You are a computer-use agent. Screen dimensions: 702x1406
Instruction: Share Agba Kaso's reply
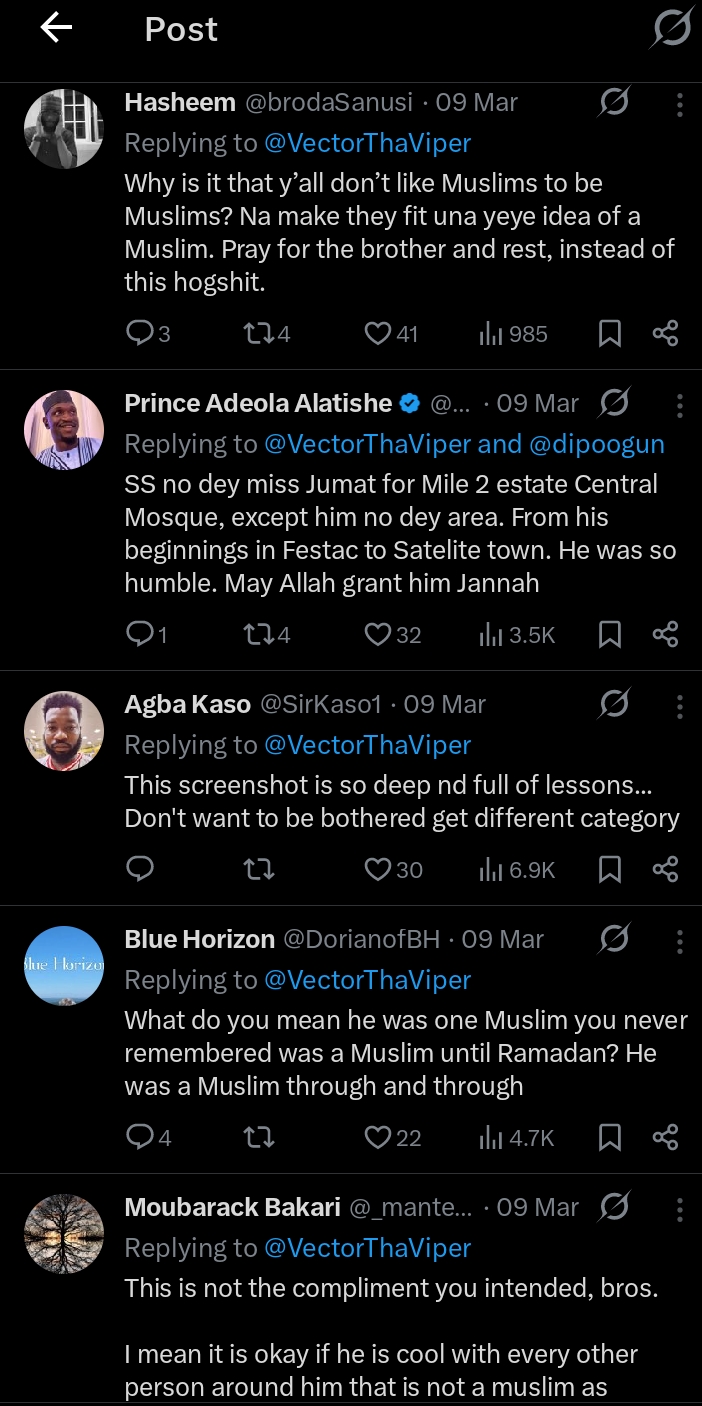[666, 869]
